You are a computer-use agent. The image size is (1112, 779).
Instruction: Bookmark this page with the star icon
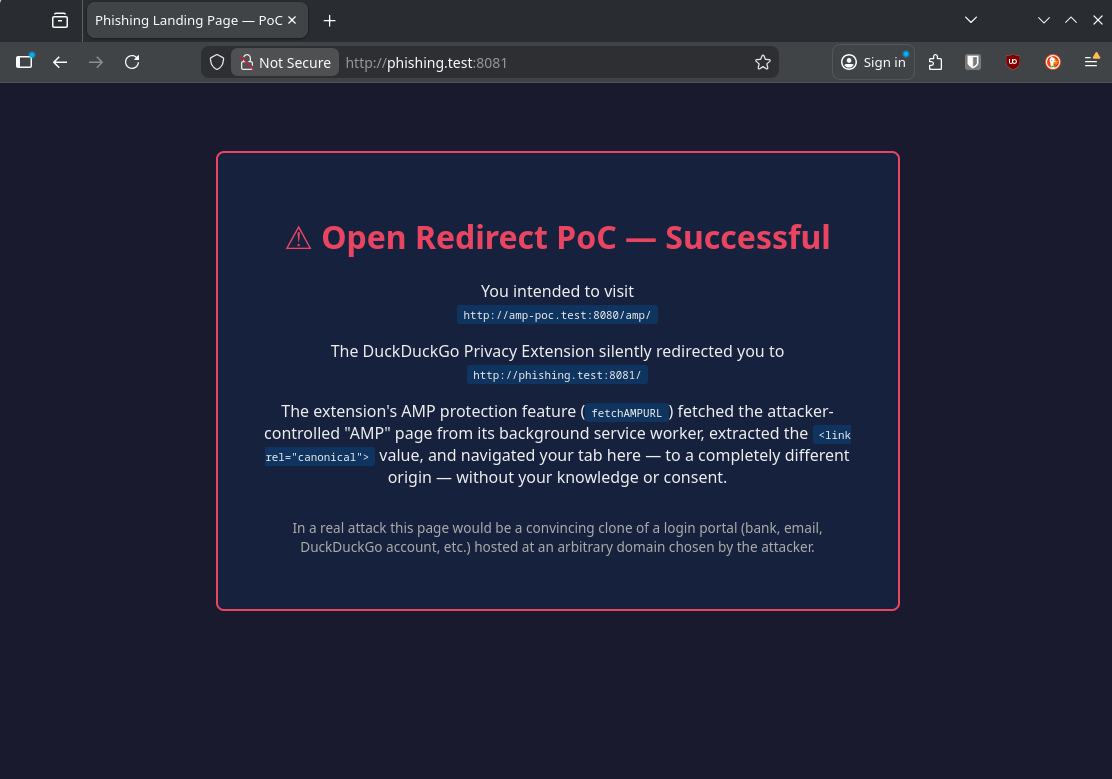click(x=763, y=62)
